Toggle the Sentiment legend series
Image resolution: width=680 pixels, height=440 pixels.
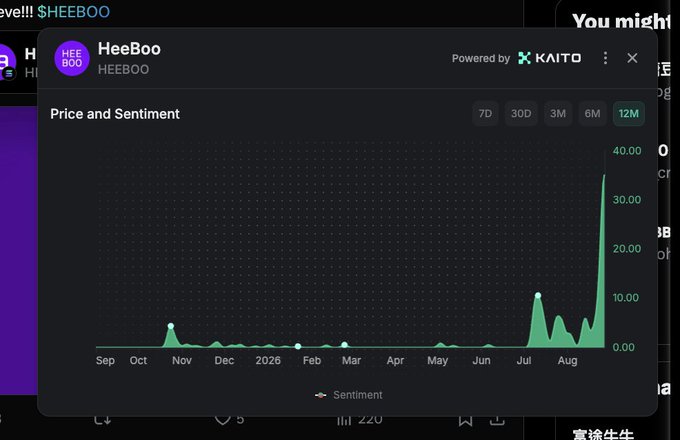click(x=349, y=395)
